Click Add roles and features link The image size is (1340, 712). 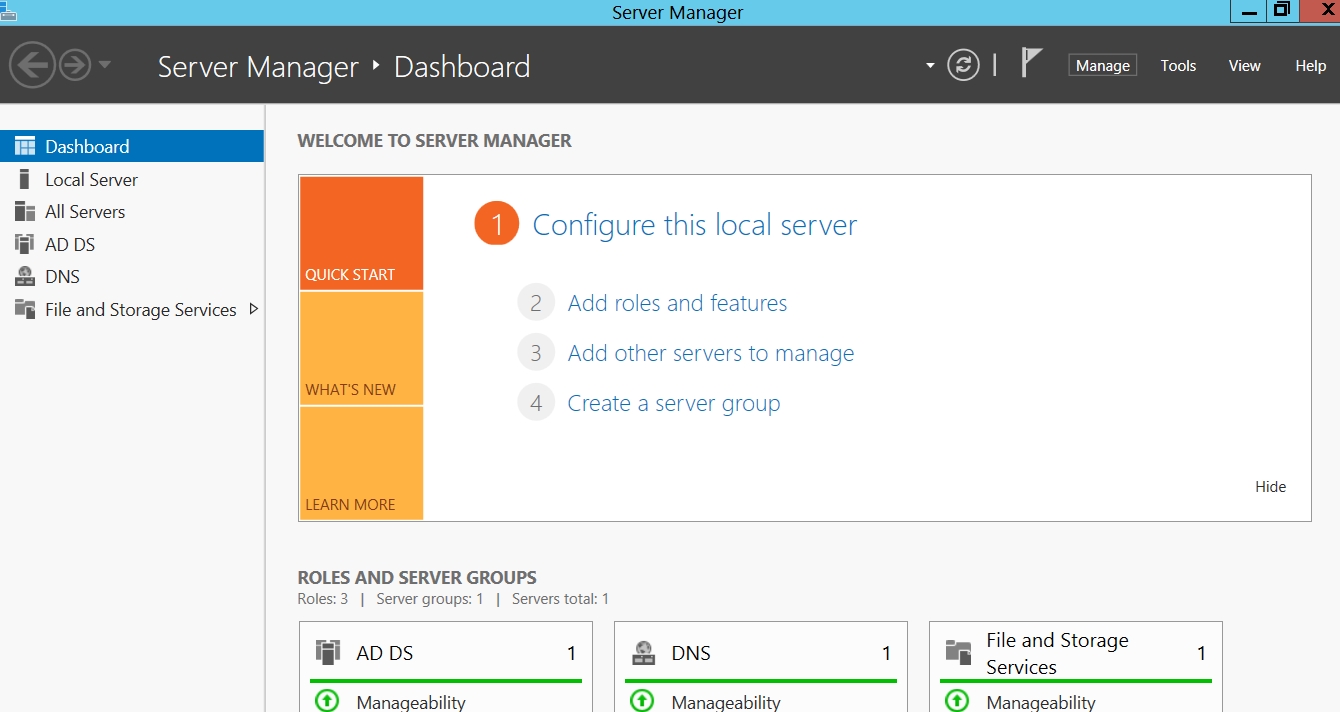[677, 303]
